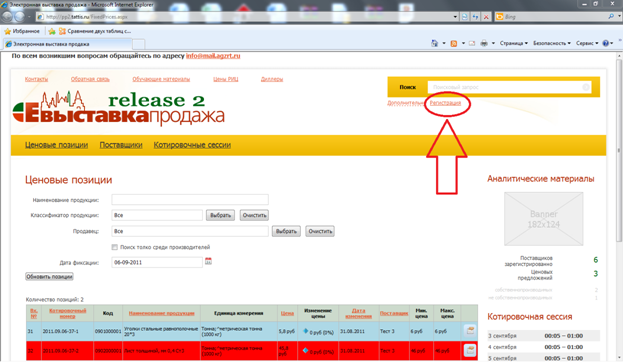Click the details icon in red row 32
The width and height of the screenshot is (623, 362).
(470, 350)
